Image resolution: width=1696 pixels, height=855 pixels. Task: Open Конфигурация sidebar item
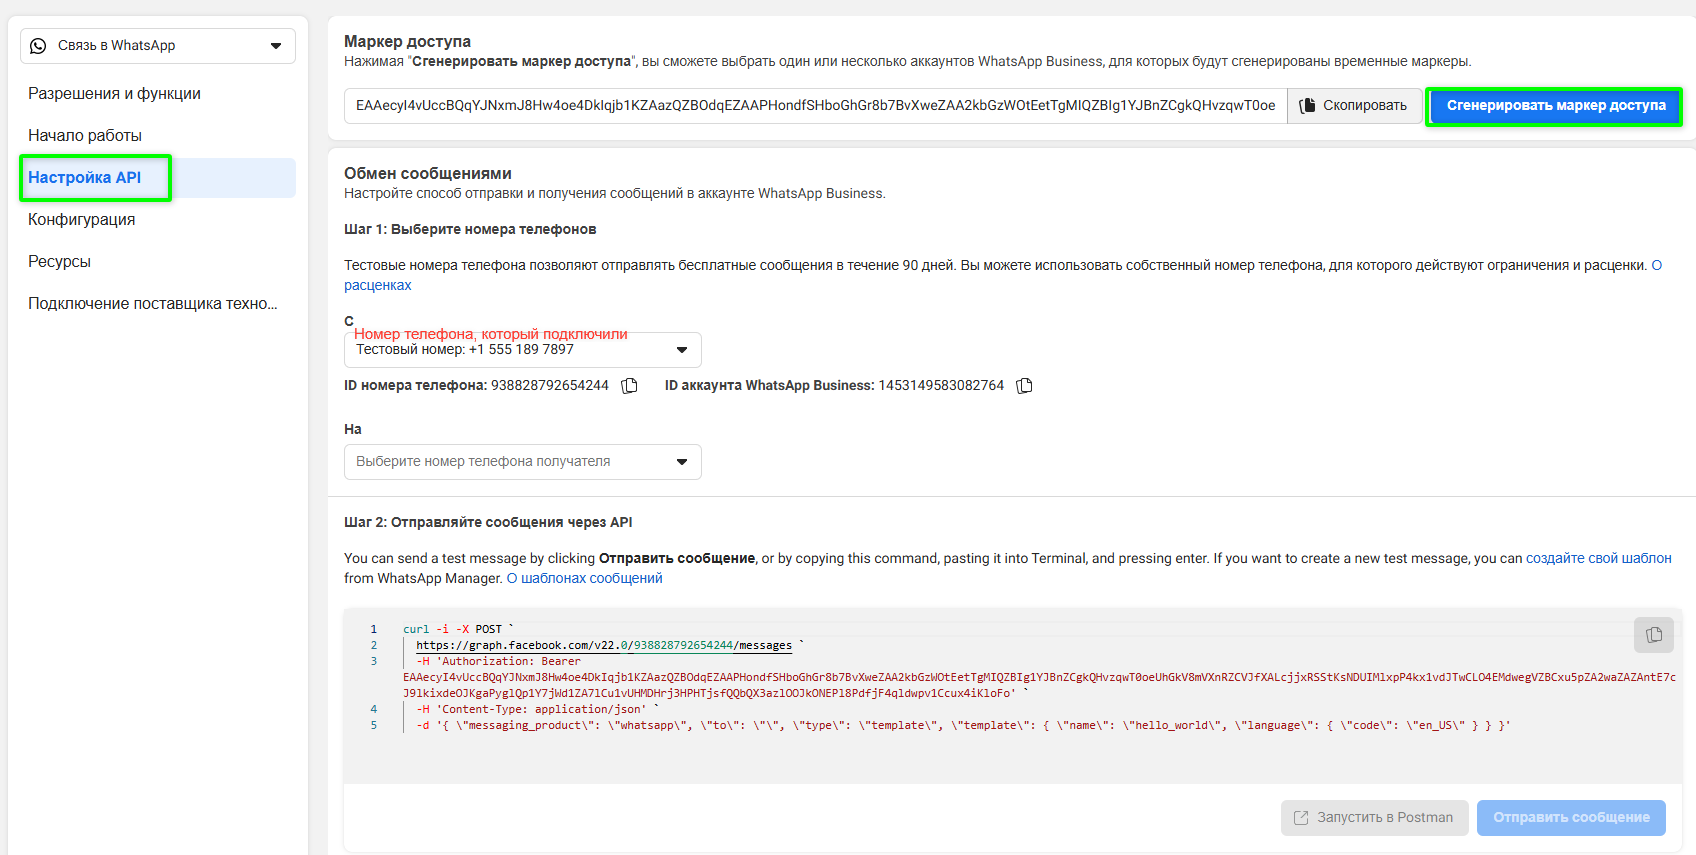click(82, 220)
